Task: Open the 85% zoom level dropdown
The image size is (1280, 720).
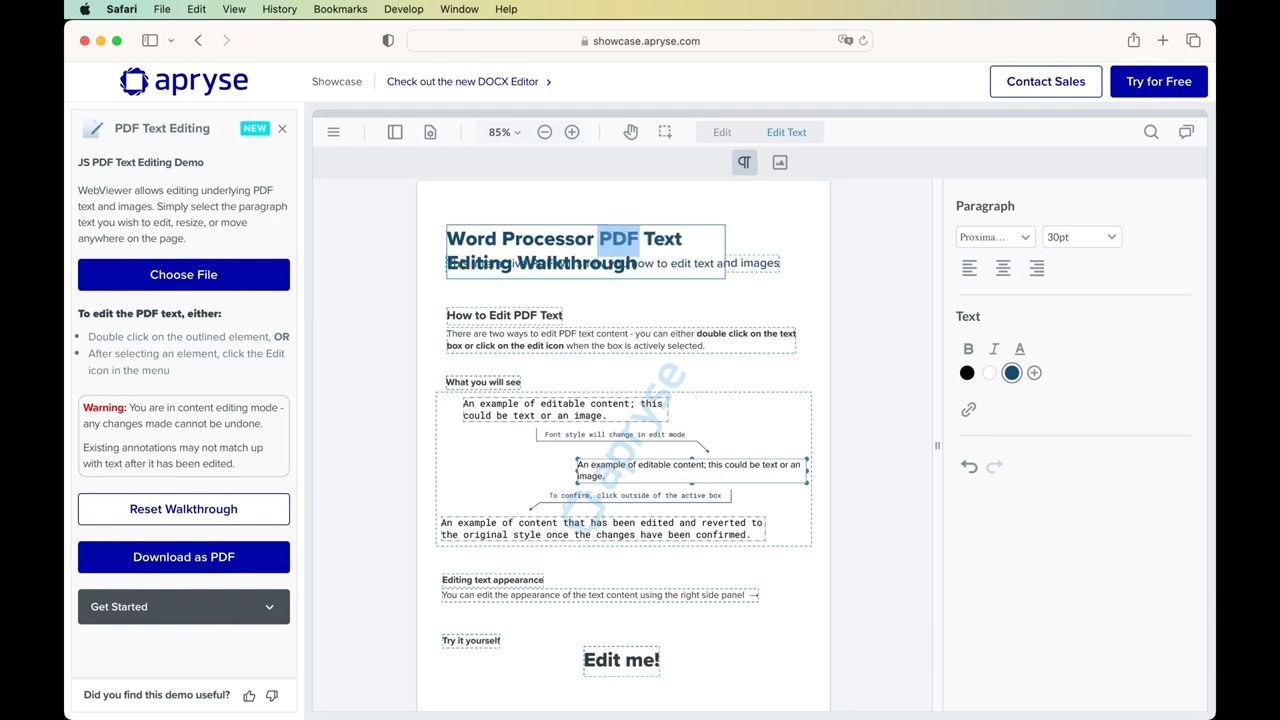Action: click(504, 132)
